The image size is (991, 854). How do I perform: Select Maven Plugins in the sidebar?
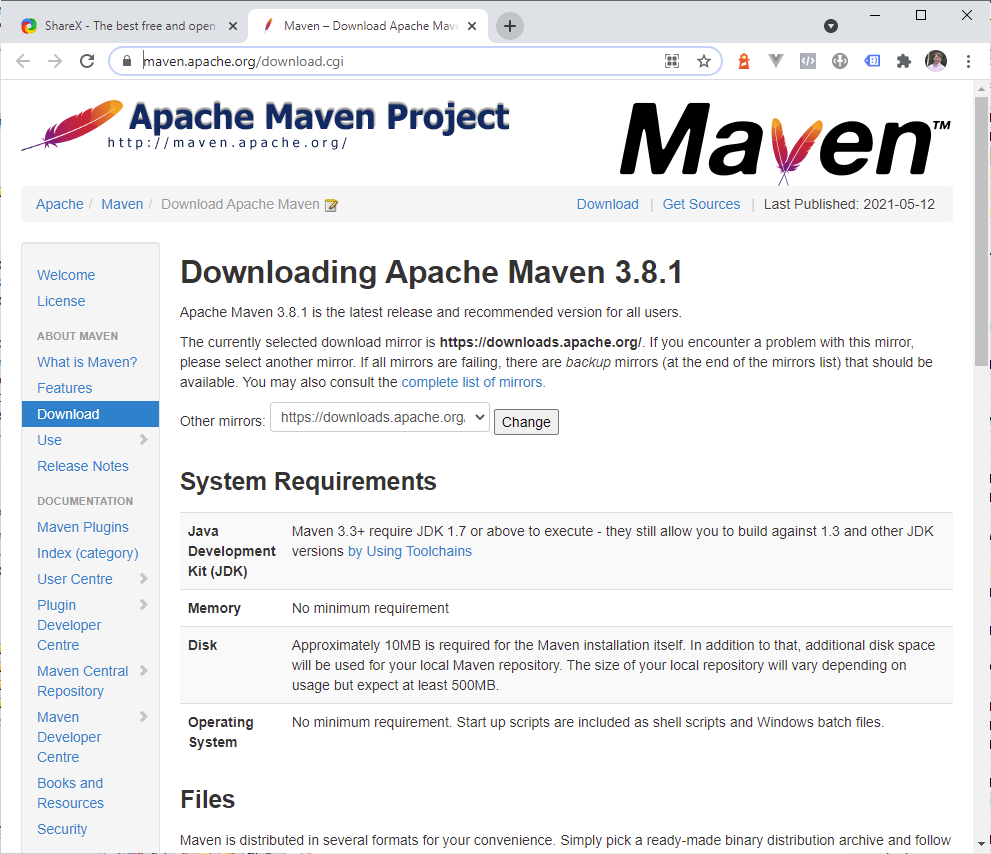pos(83,527)
